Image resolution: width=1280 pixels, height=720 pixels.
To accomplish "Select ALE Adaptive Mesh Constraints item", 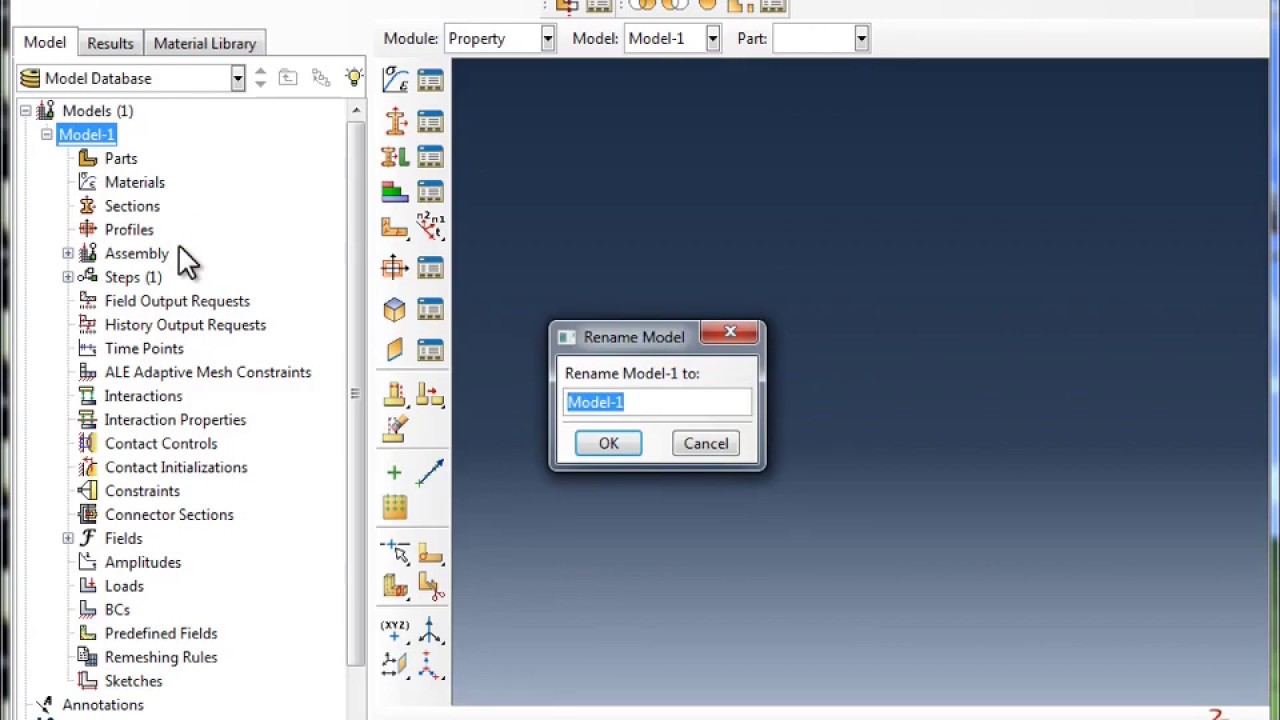I will [x=208, y=372].
